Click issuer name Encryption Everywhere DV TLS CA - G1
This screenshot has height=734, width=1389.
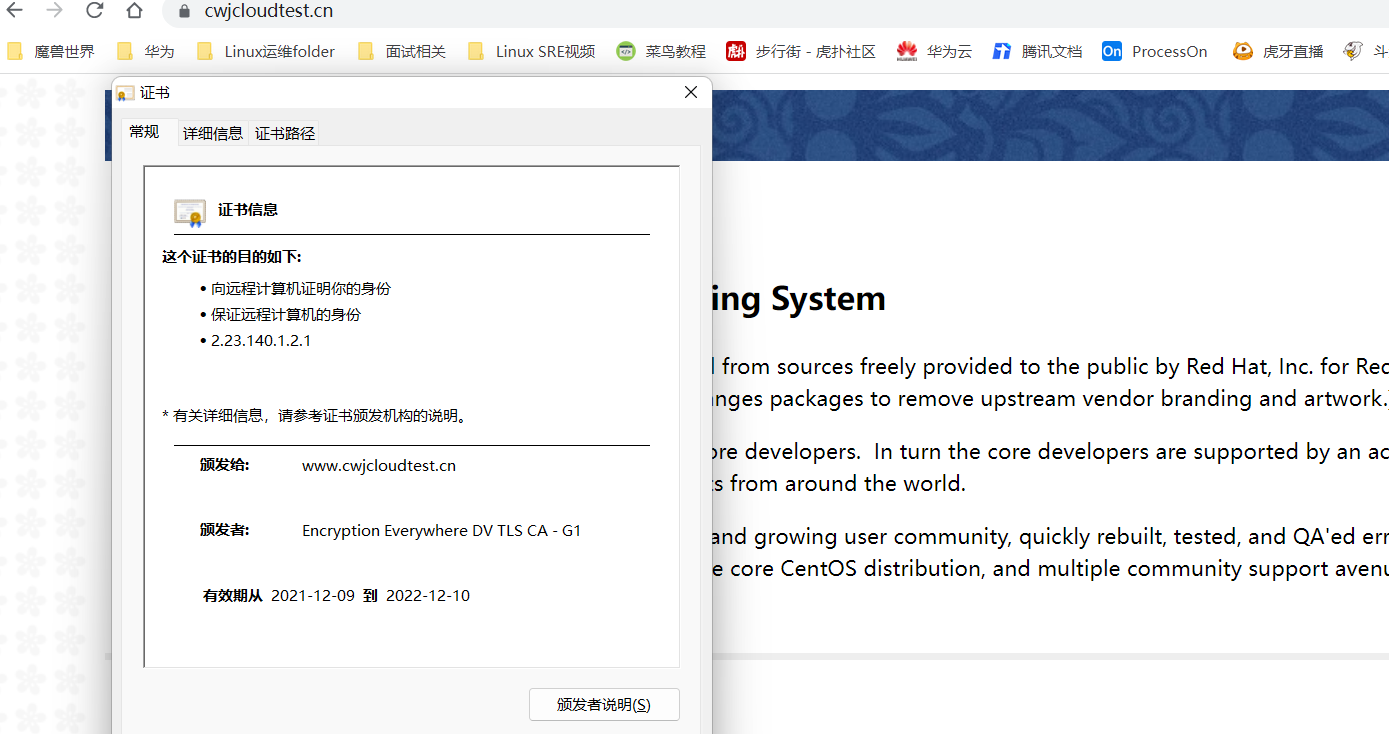(x=442, y=530)
